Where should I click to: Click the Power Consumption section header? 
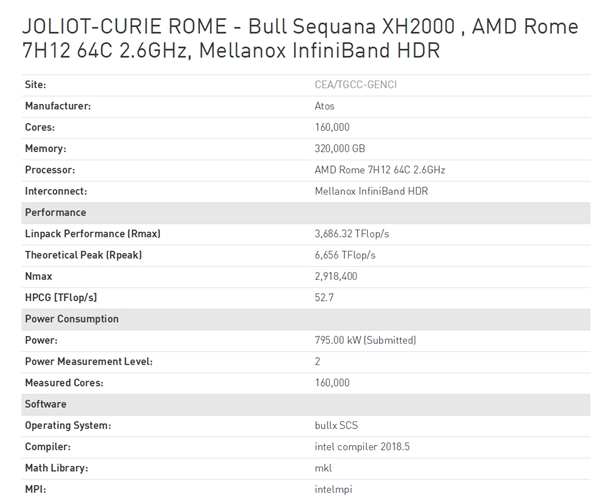[x=71, y=319]
